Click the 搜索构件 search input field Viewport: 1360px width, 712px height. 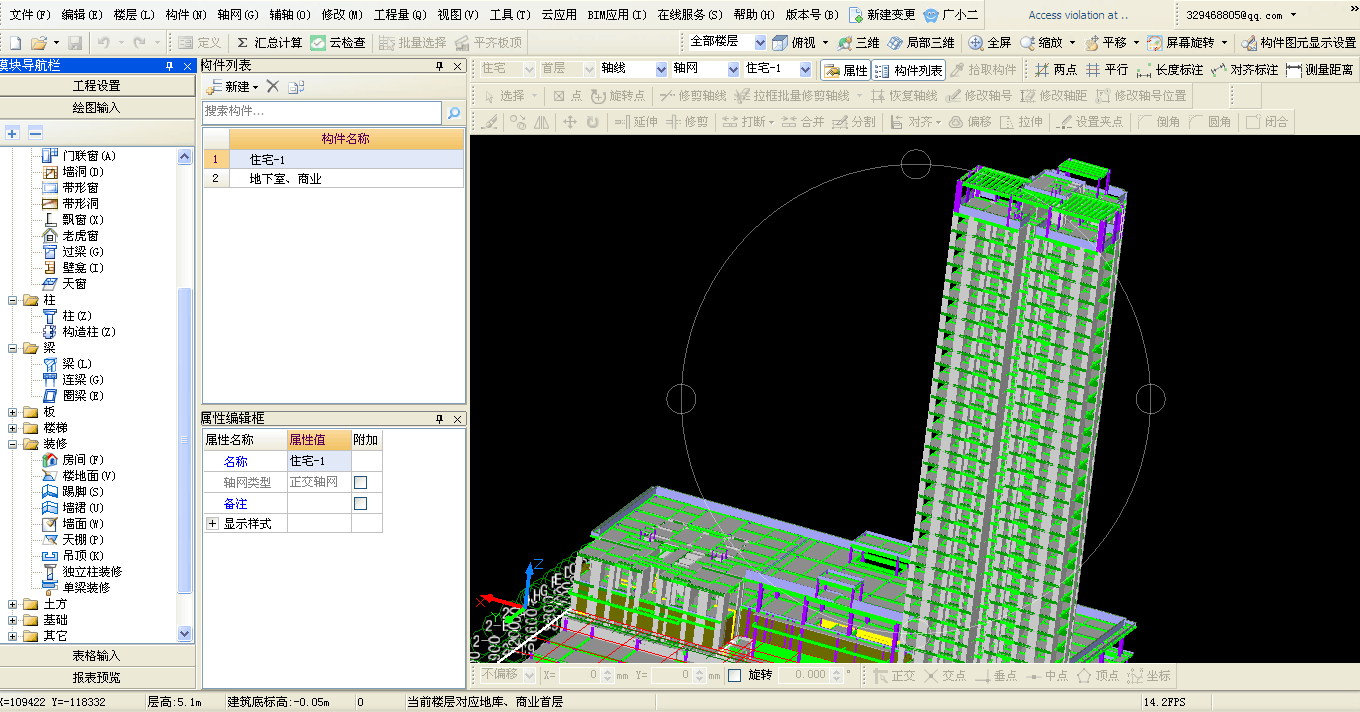click(x=321, y=112)
